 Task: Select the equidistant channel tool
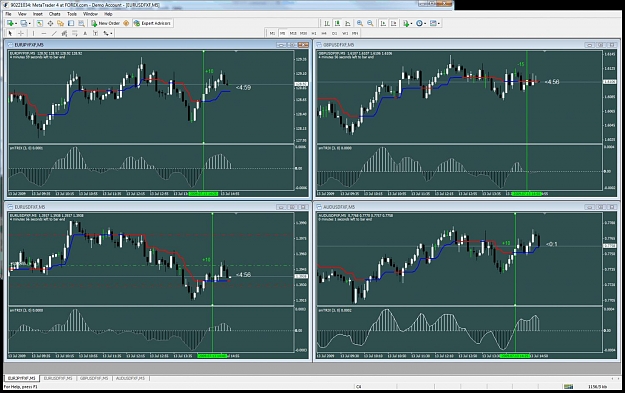tap(65, 33)
